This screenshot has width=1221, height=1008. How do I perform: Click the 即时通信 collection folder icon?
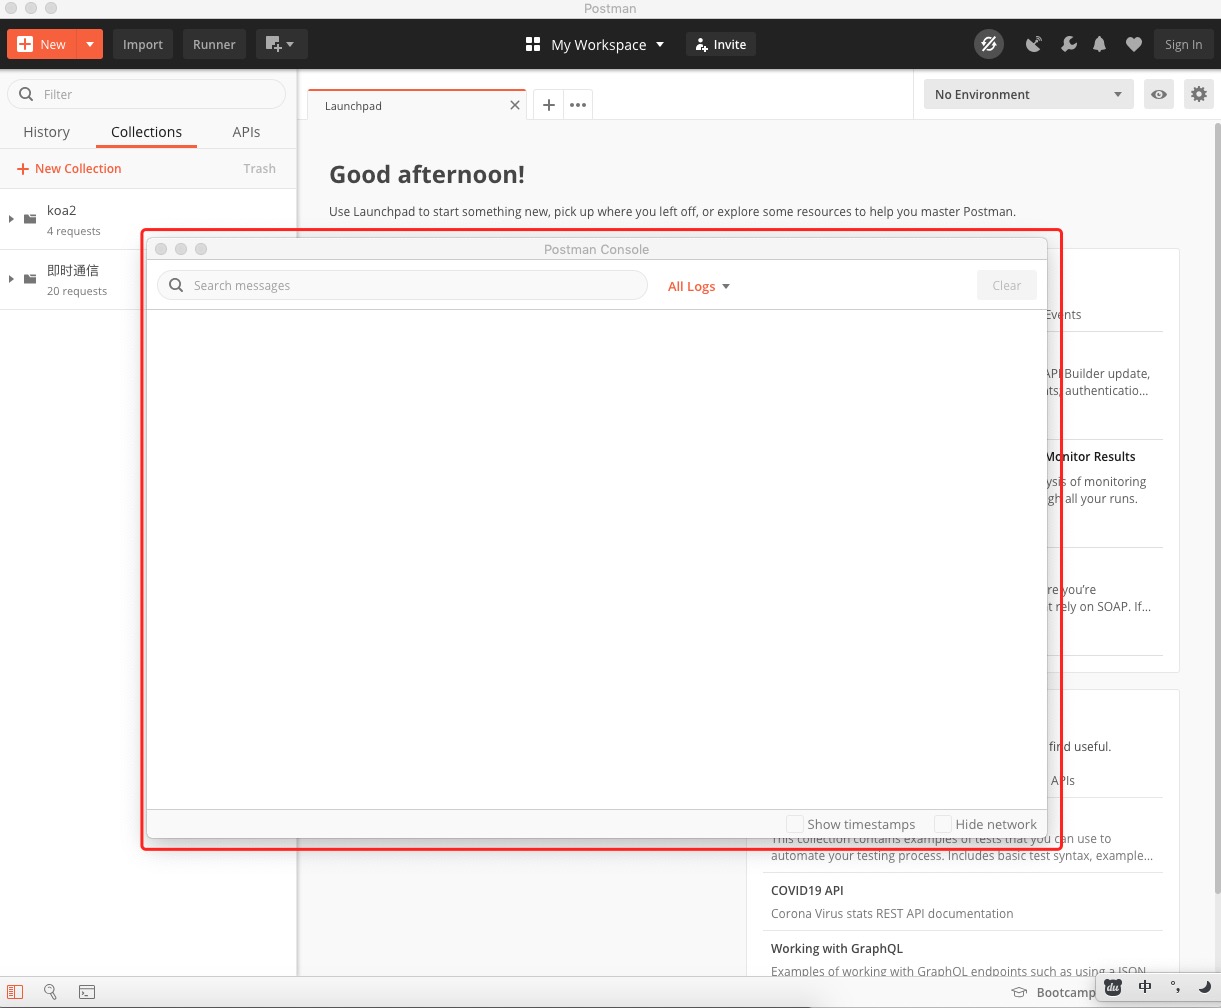click(x=30, y=279)
